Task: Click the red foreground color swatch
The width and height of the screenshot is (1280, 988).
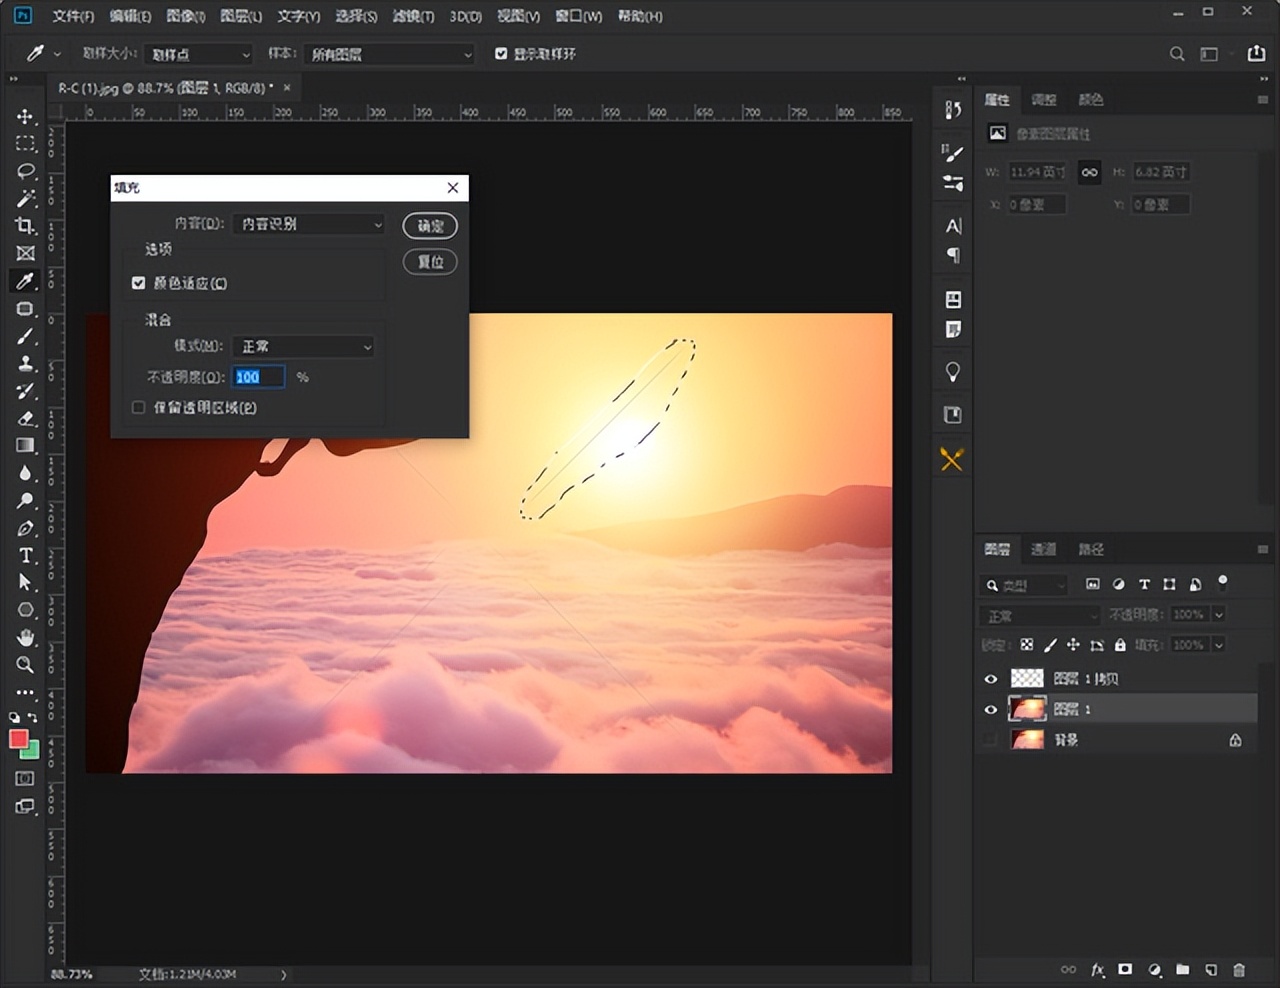Action: [x=18, y=739]
